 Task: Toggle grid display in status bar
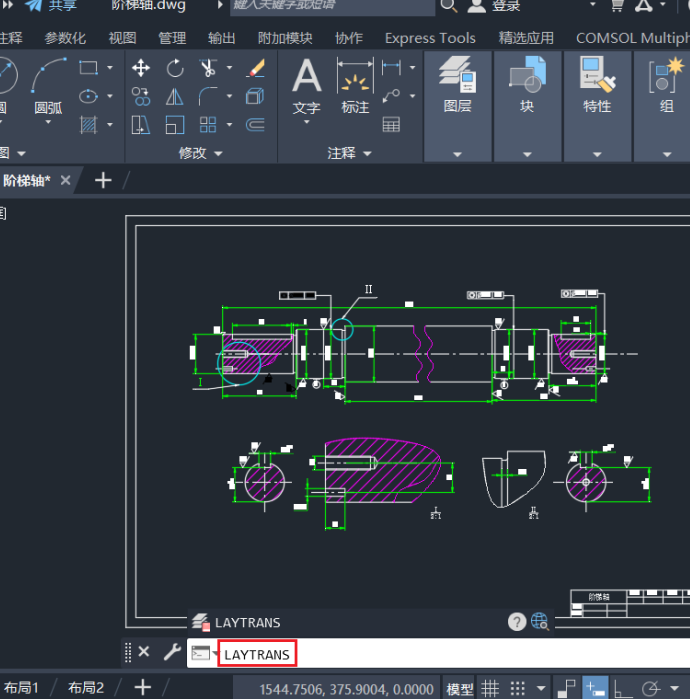[x=490, y=688]
